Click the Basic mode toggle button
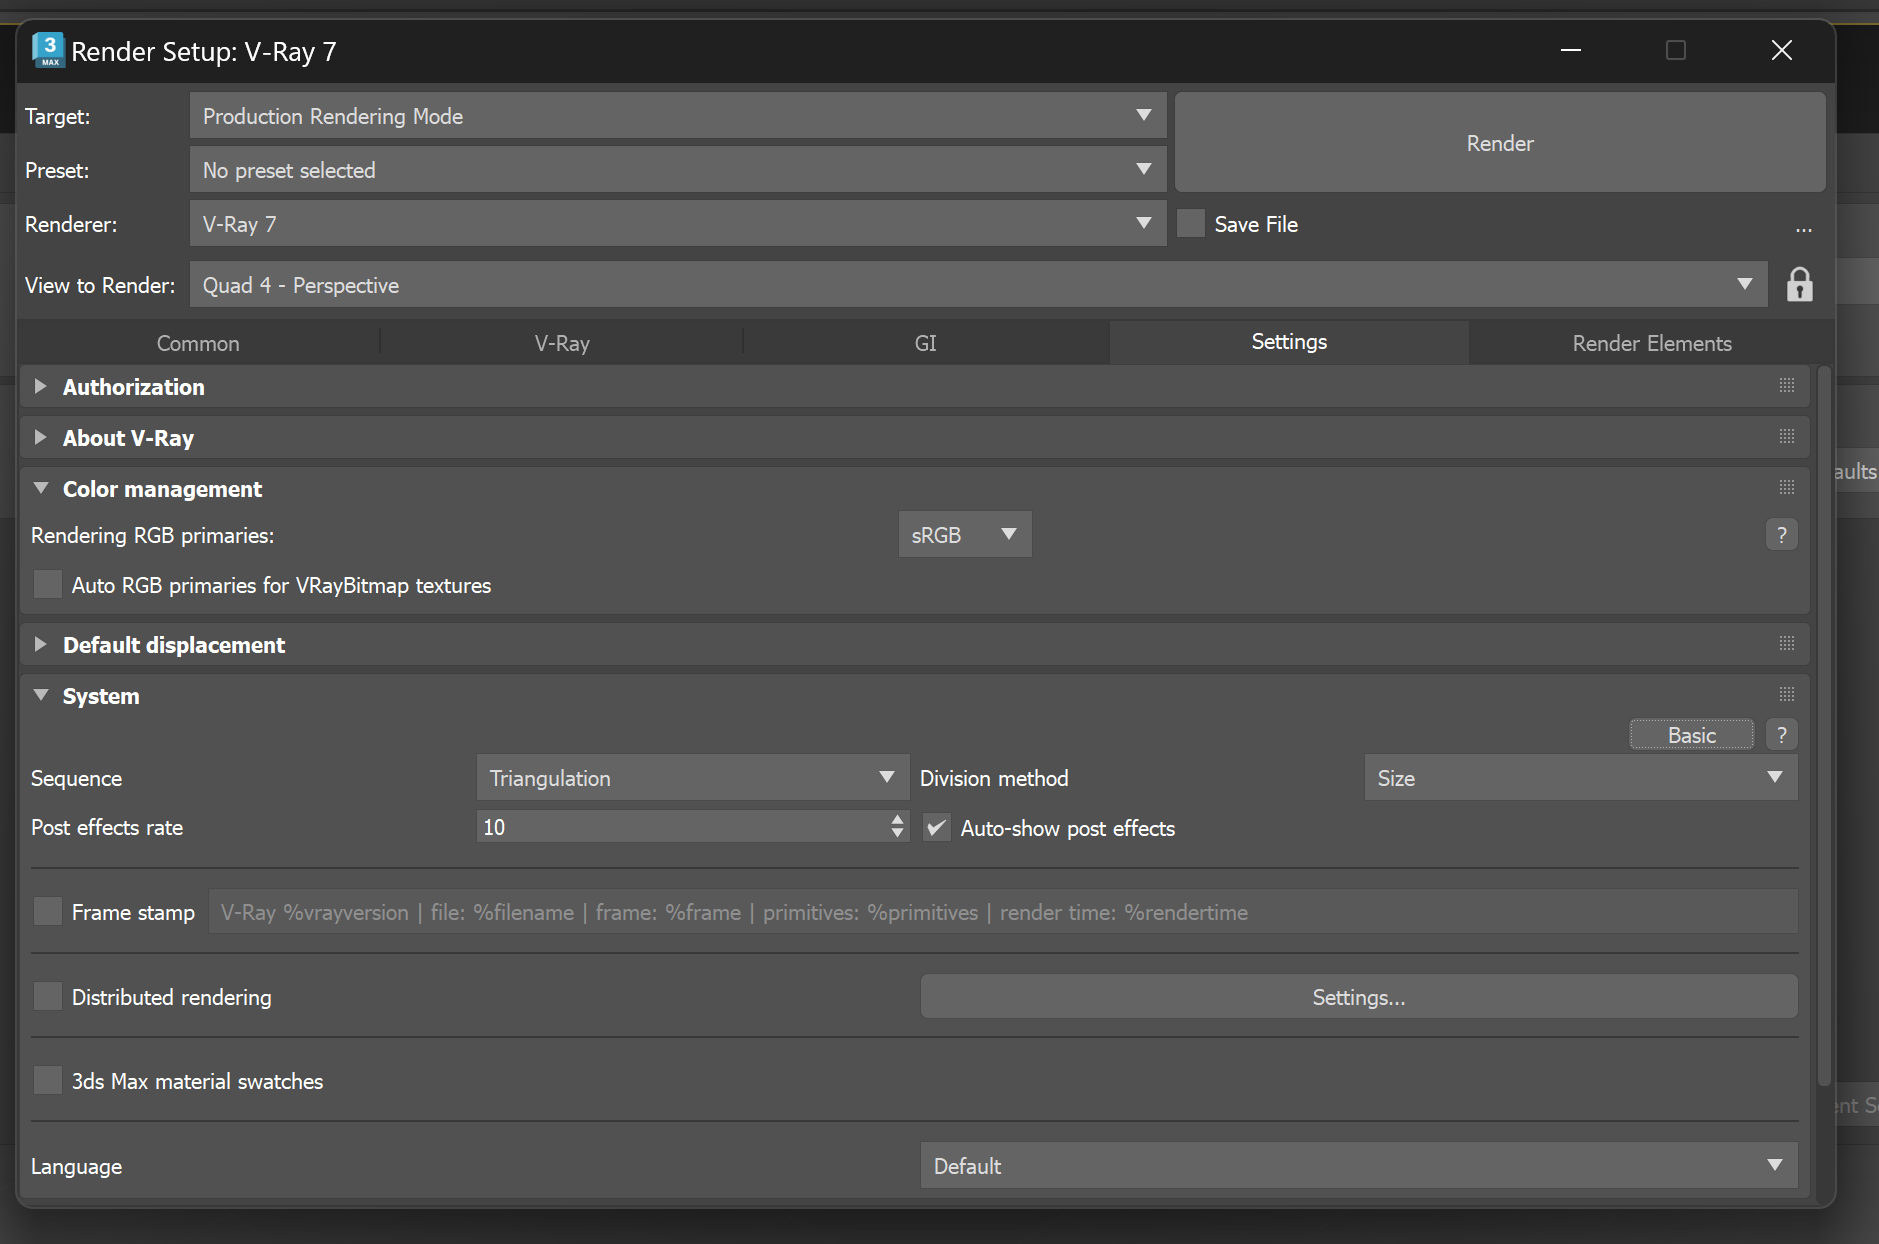 (1692, 735)
